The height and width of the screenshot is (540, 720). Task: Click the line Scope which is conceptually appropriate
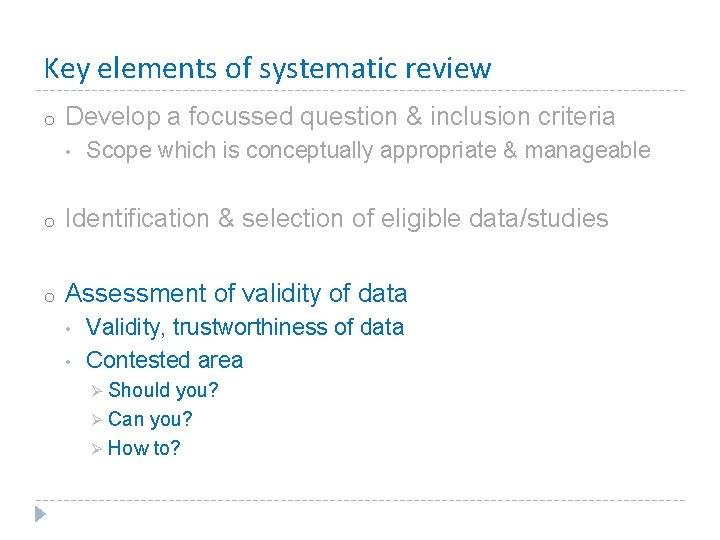click(x=368, y=151)
